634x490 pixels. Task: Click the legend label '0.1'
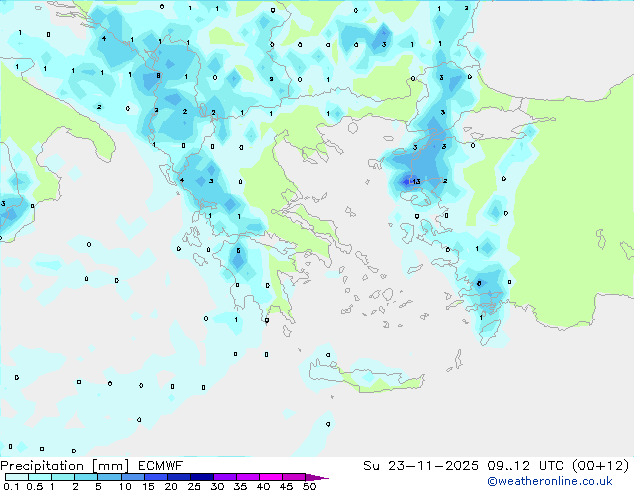(11, 486)
